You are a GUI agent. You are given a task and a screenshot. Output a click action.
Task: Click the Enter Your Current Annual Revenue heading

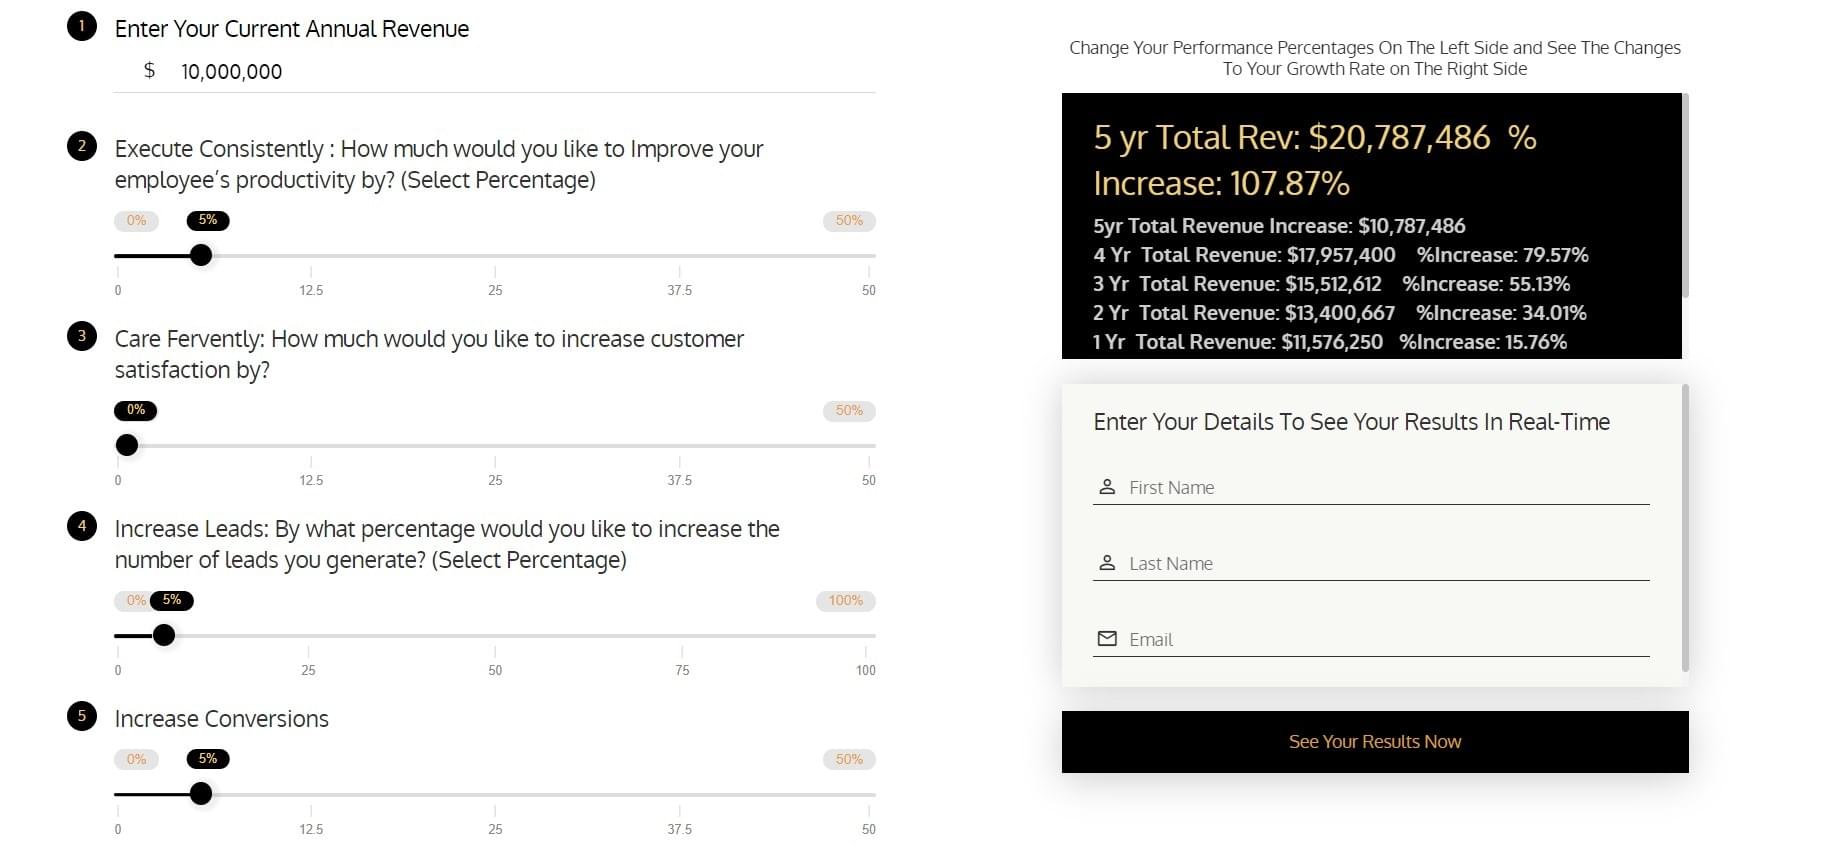292,29
